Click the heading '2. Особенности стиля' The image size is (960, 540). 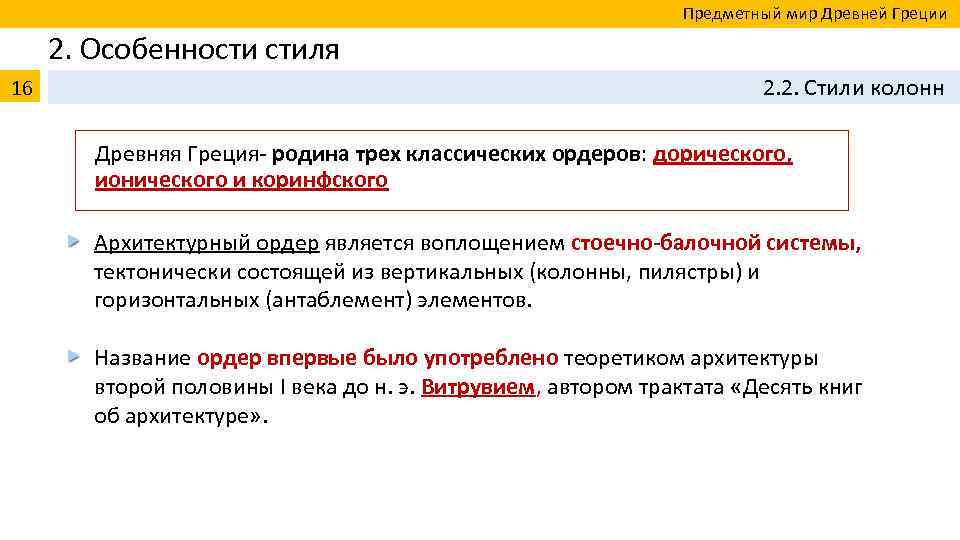193,50
